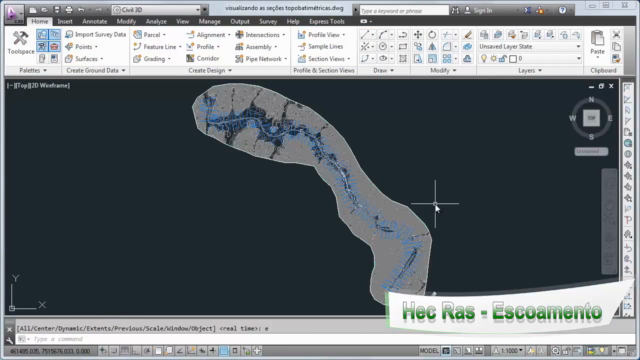This screenshot has width=640, height=360.
Task: Open the Survey ribbon tab
Action: point(268,21)
